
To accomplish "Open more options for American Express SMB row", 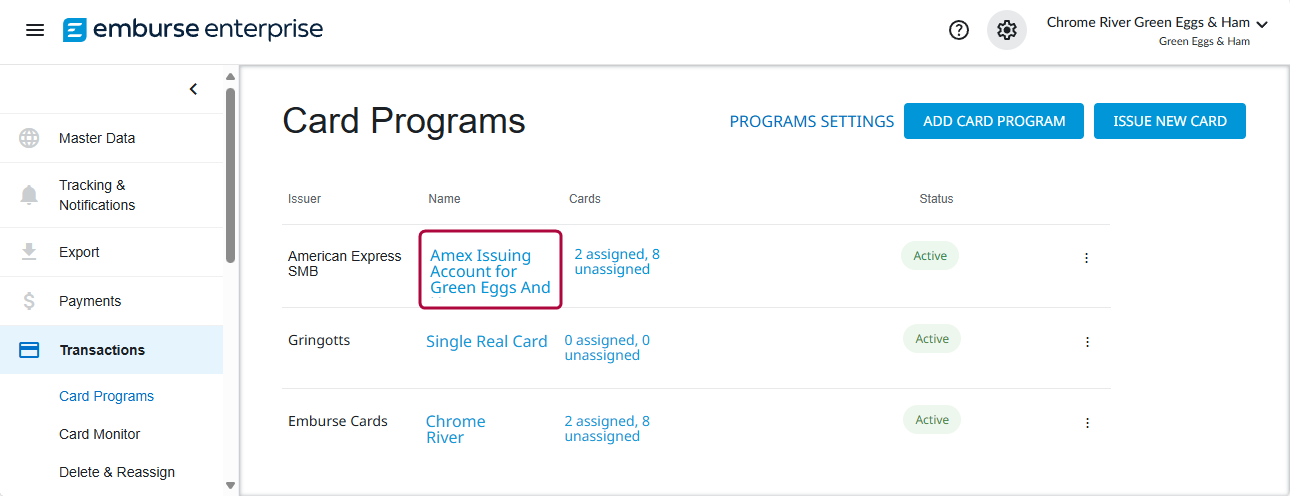I will (x=1086, y=258).
